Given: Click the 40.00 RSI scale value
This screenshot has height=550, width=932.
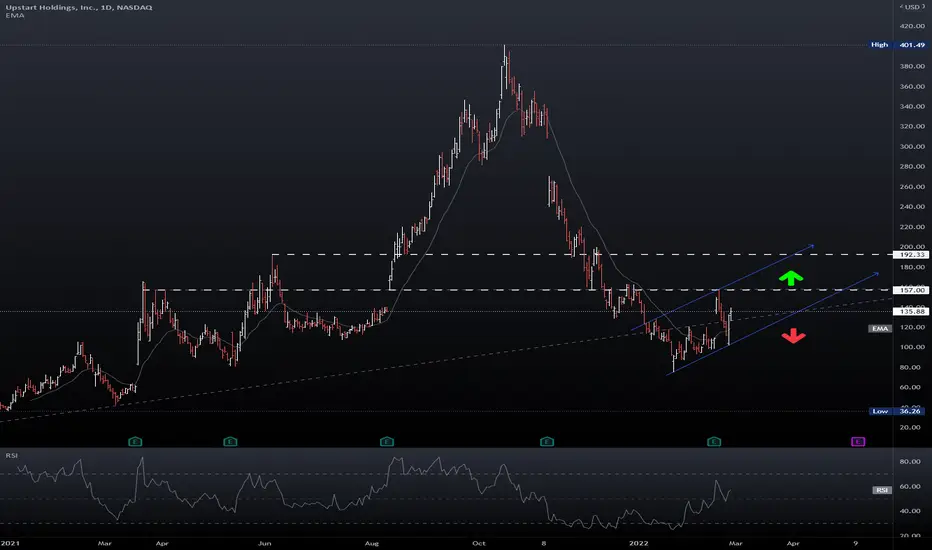Looking at the screenshot, I should 910,511.
